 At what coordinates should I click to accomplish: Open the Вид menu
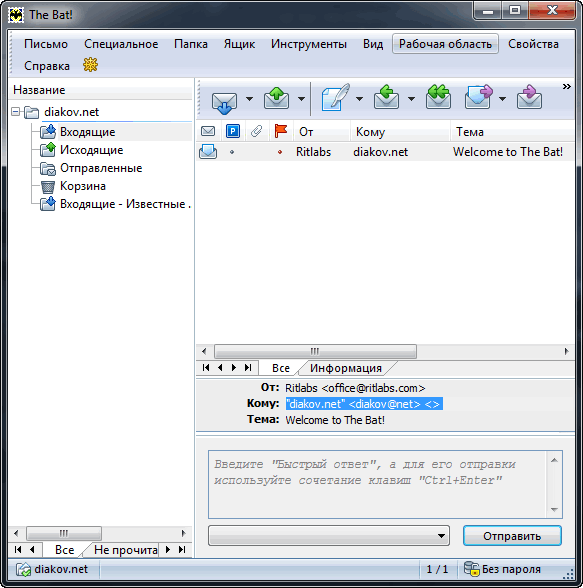(x=373, y=44)
